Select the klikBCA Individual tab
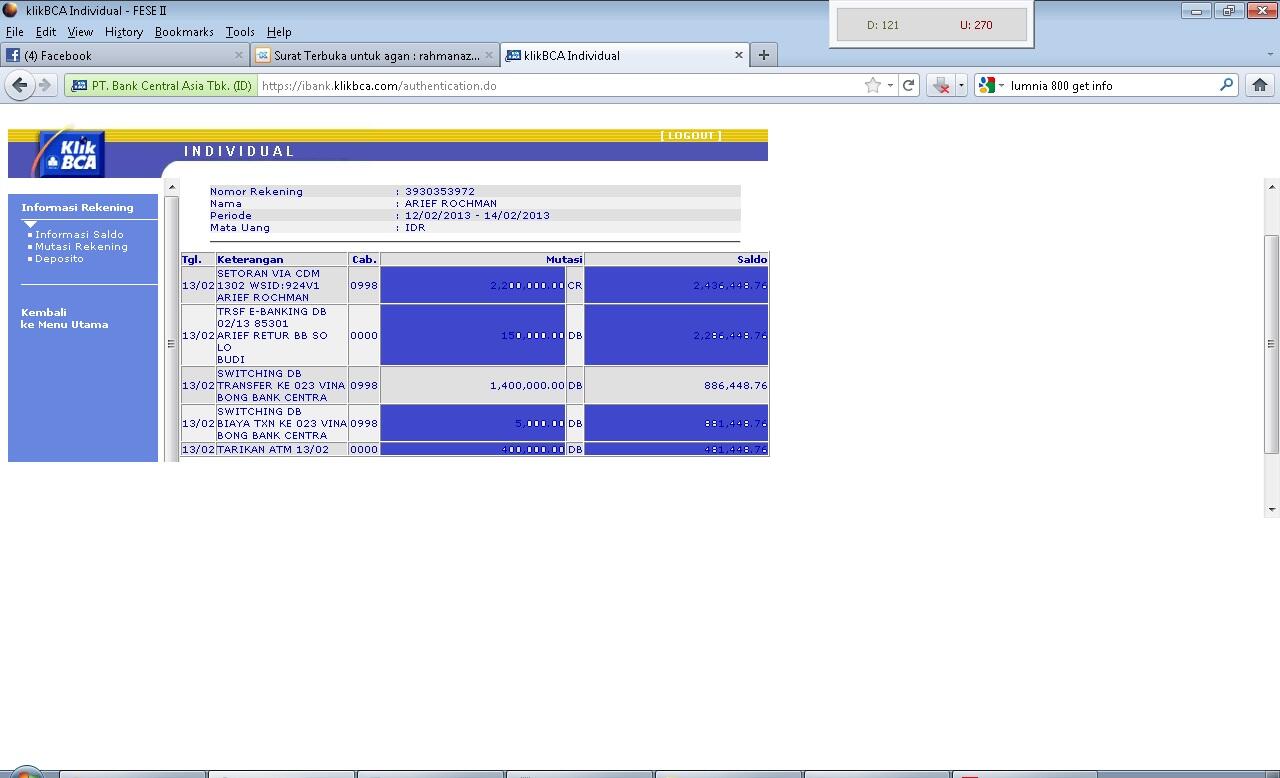Viewport: 1280px width, 778px height. click(624, 55)
